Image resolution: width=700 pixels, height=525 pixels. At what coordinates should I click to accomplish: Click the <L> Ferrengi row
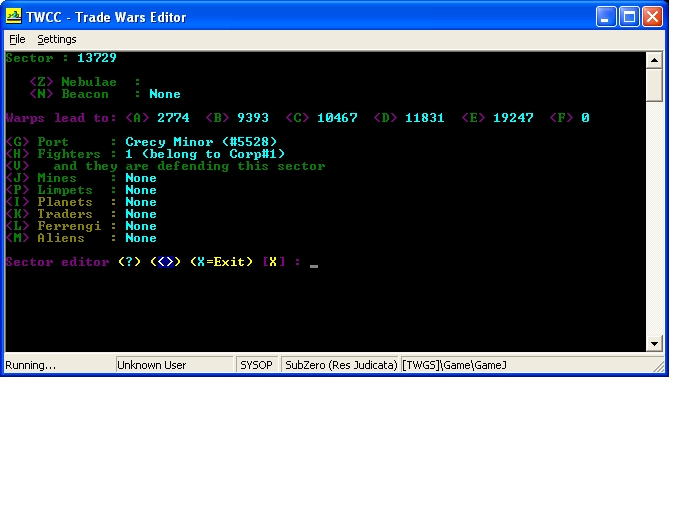[81, 226]
